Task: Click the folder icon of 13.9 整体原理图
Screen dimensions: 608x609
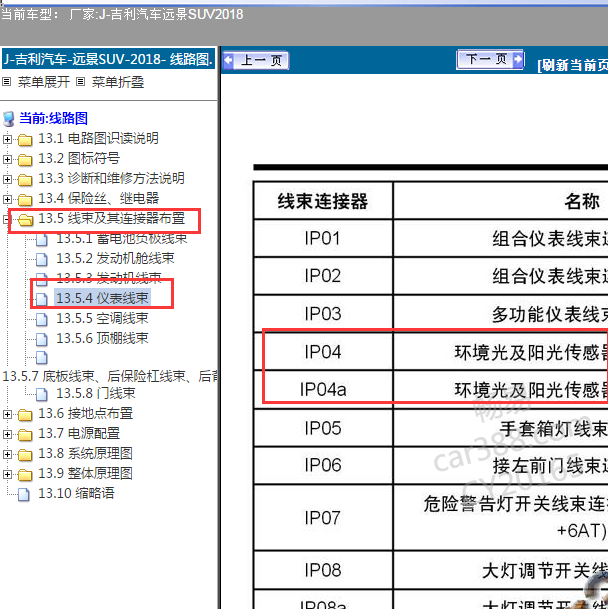Action: [25, 475]
